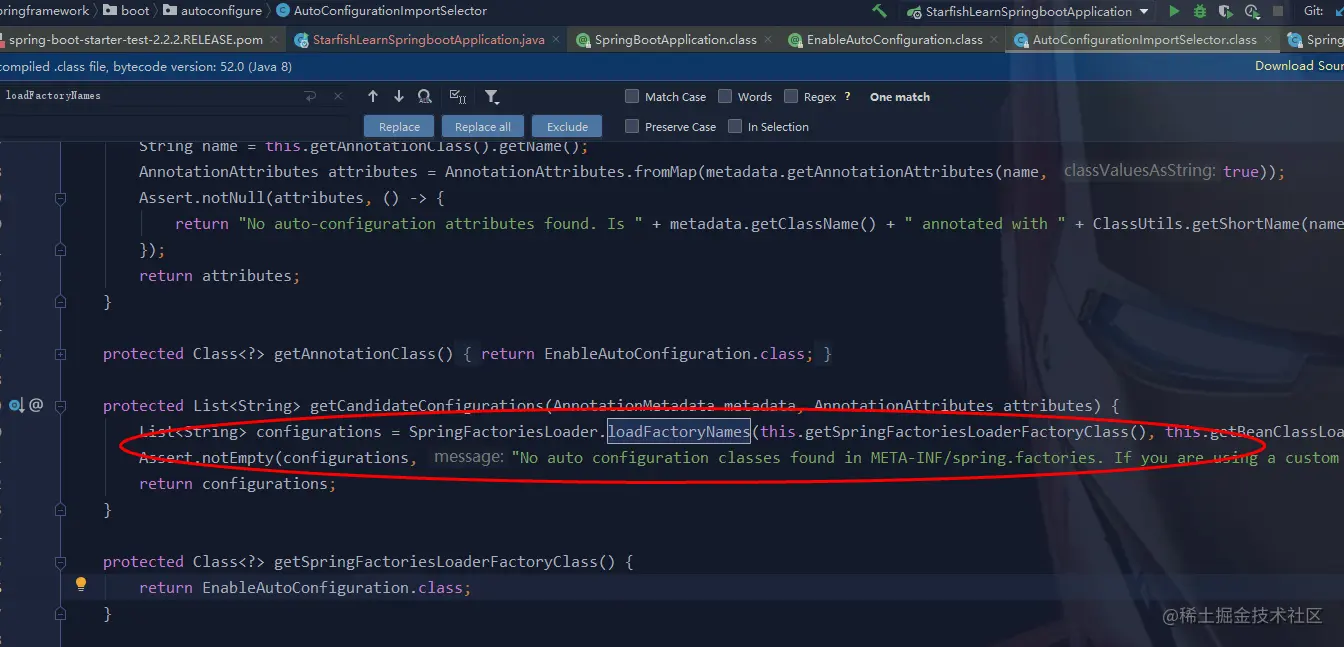Enable the Match Case checkbox
The width and height of the screenshot is (1344, 647).
coord(632,97)
